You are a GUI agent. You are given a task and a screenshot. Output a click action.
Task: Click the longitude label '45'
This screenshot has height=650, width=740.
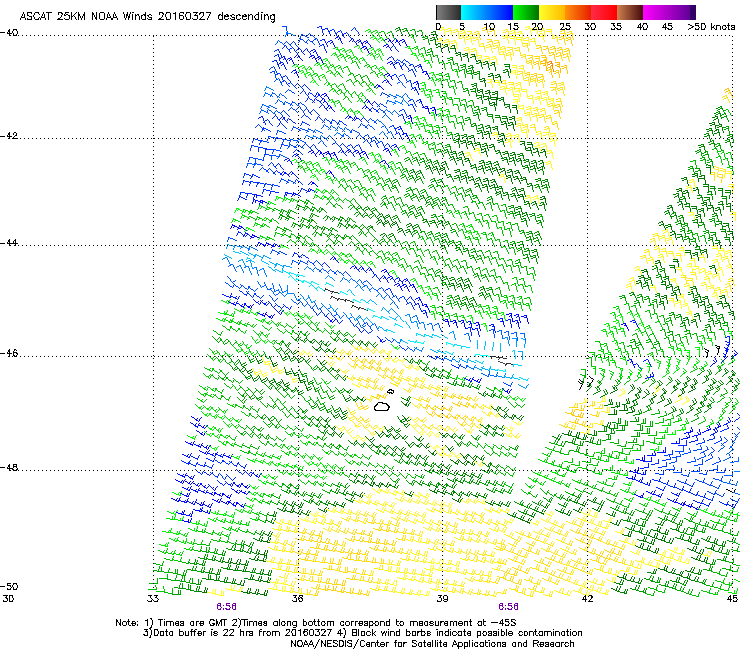point(732,599)
